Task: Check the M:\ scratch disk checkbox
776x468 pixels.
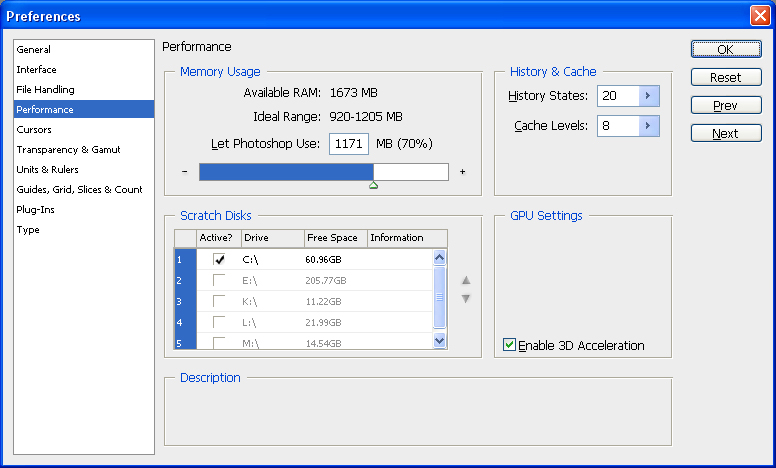Action: pos(219,342)
